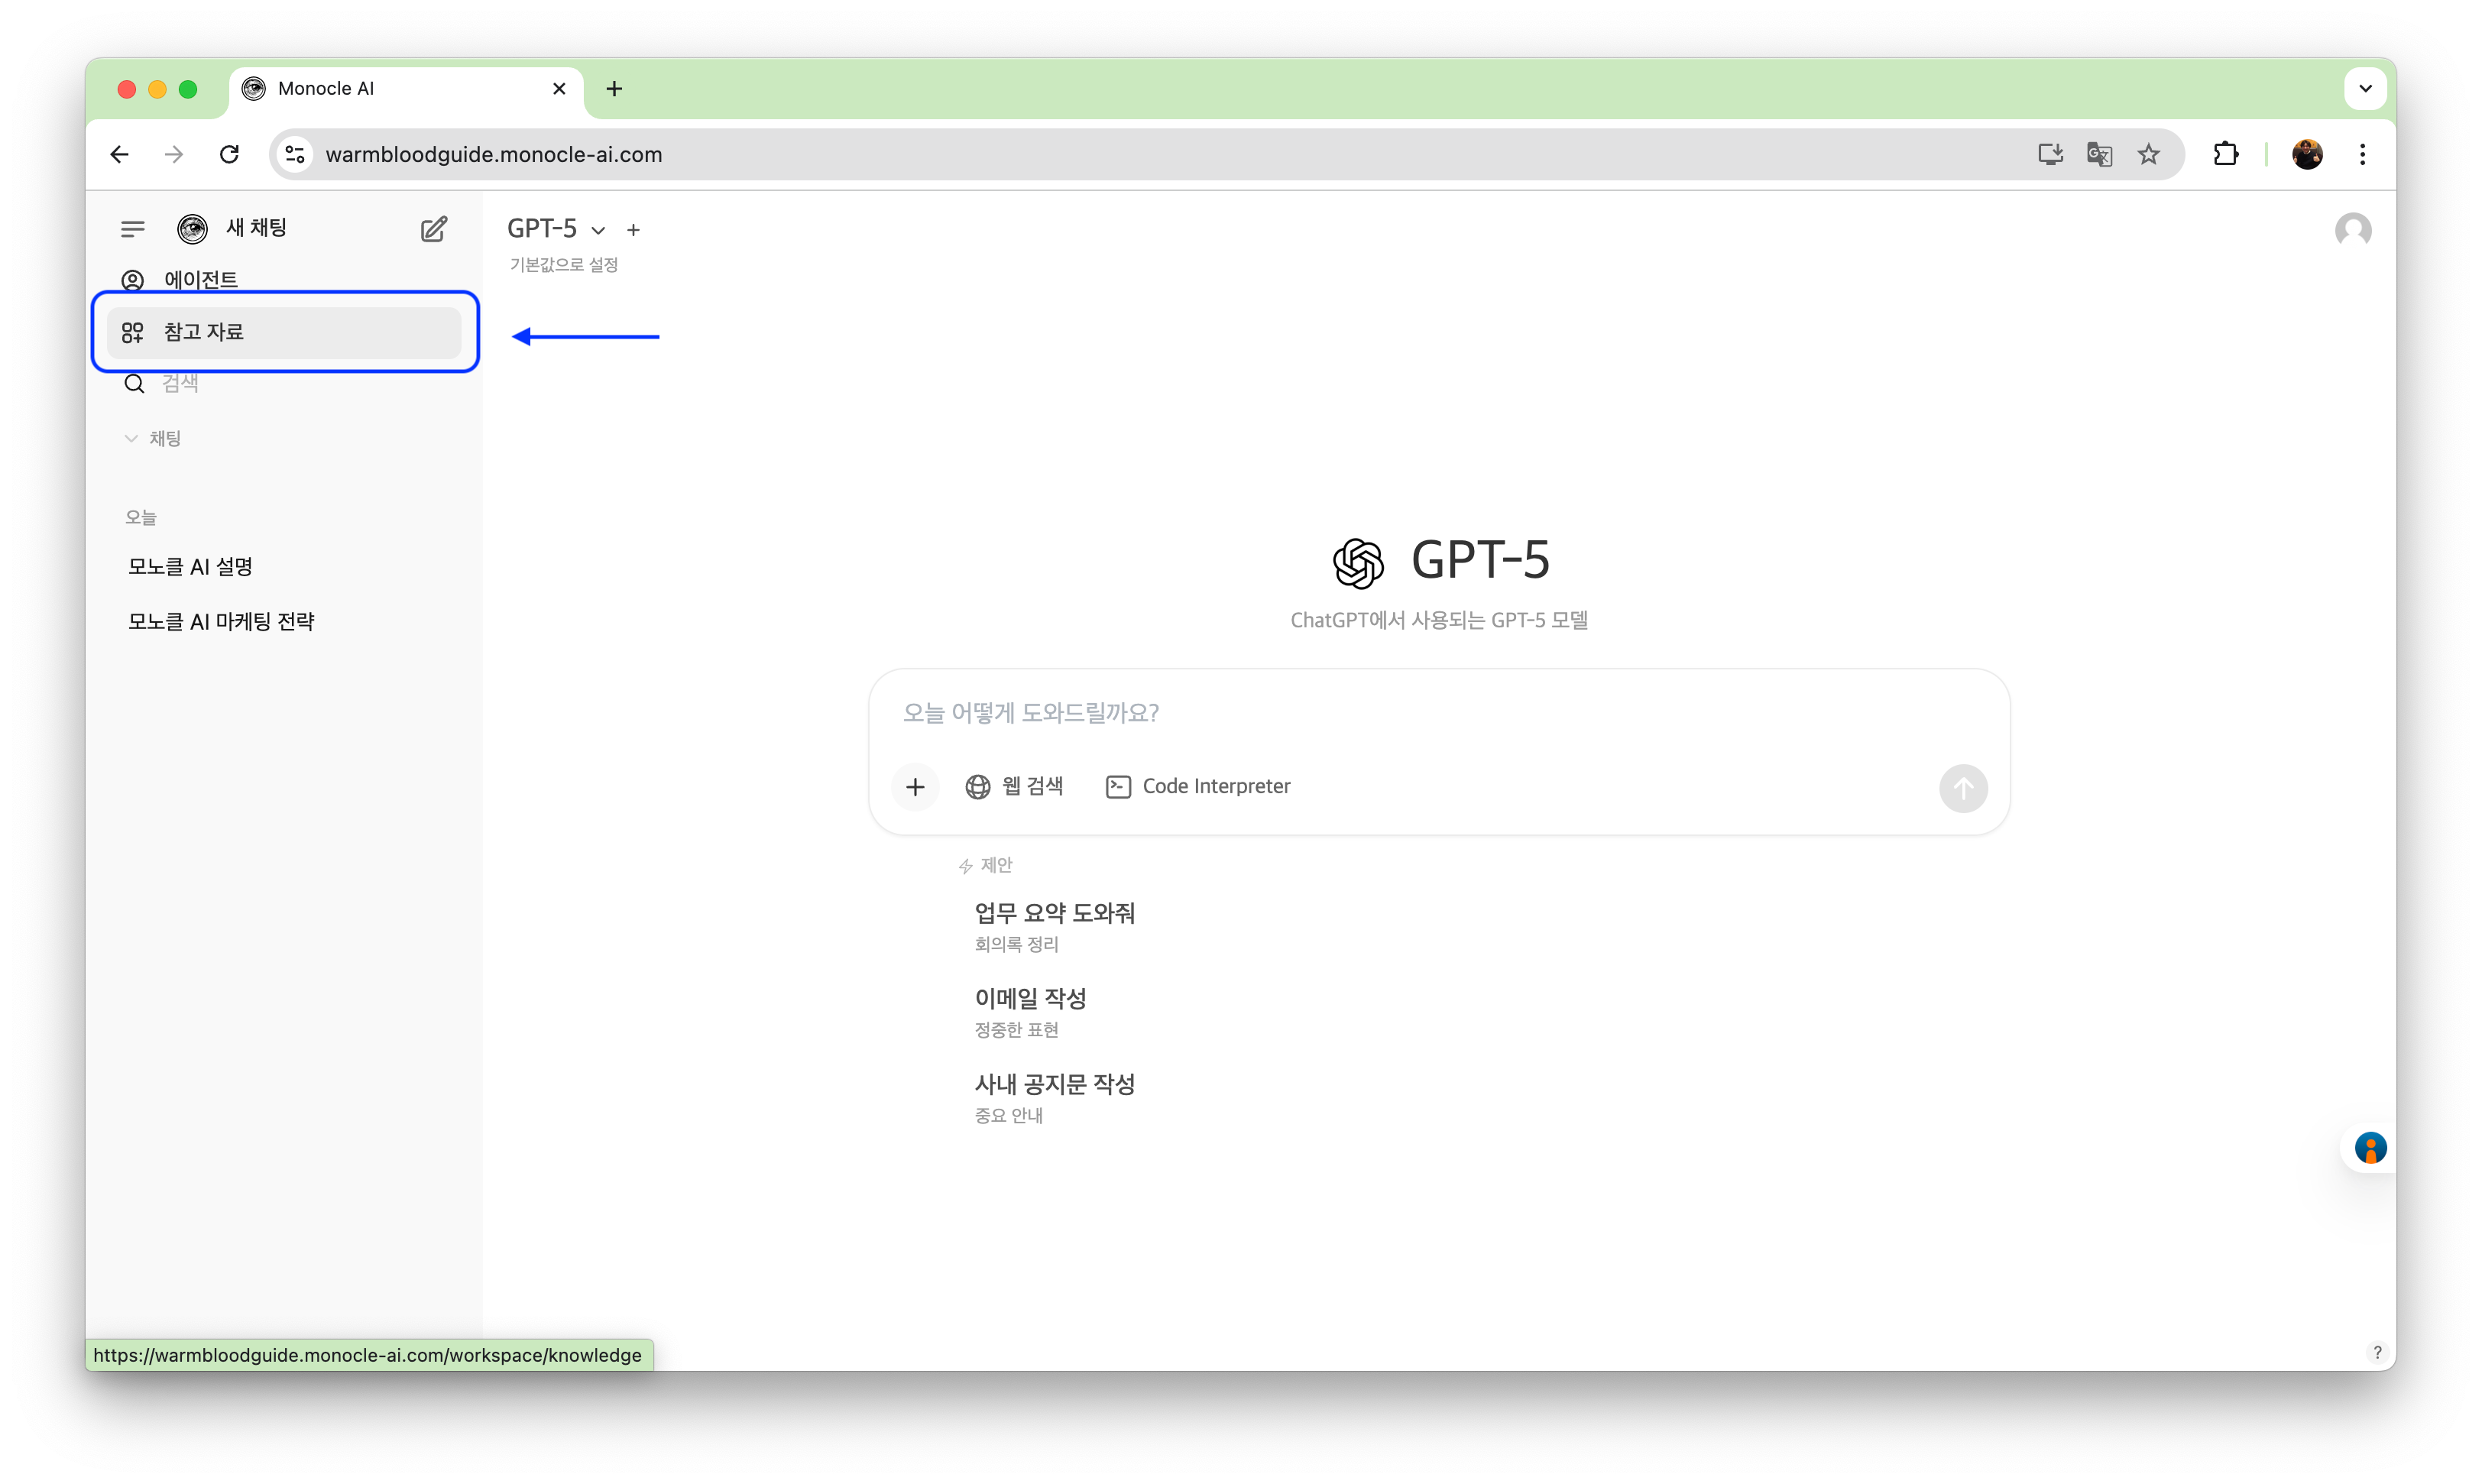Click the new chat compose icon

pyautogui.click(x=433, y=229)
